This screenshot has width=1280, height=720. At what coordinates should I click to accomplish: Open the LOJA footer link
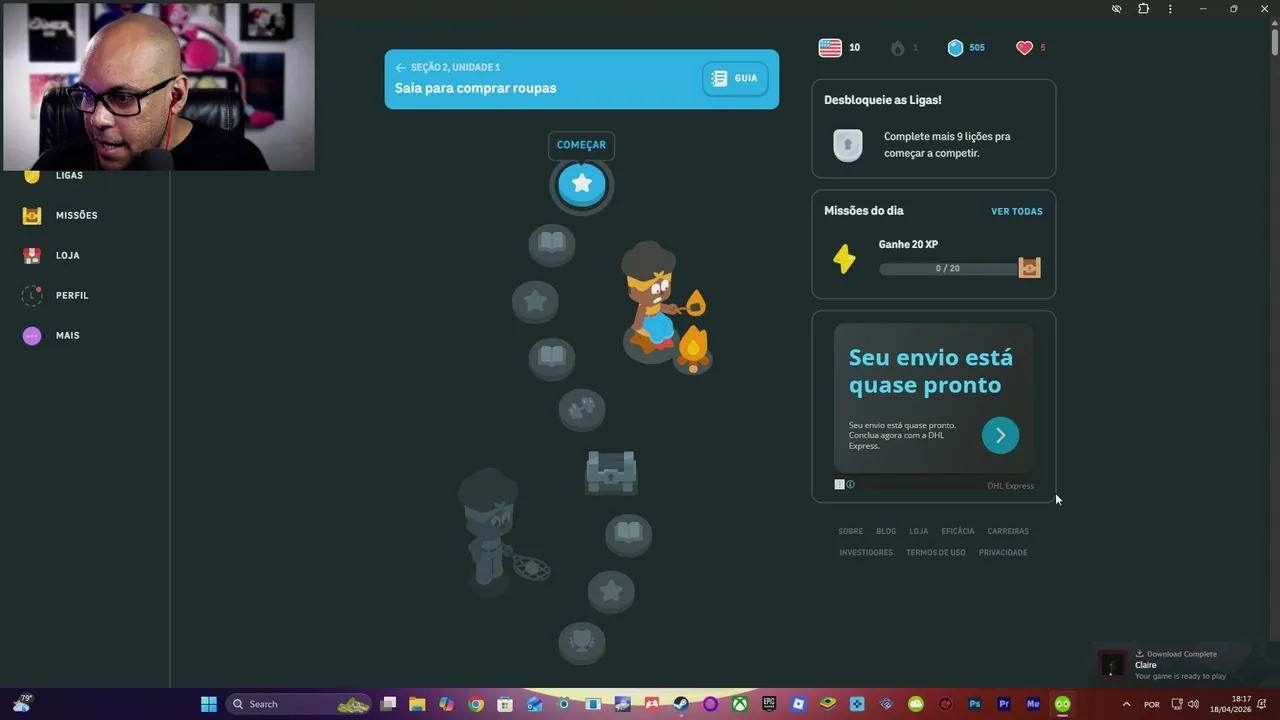(918, 531)
